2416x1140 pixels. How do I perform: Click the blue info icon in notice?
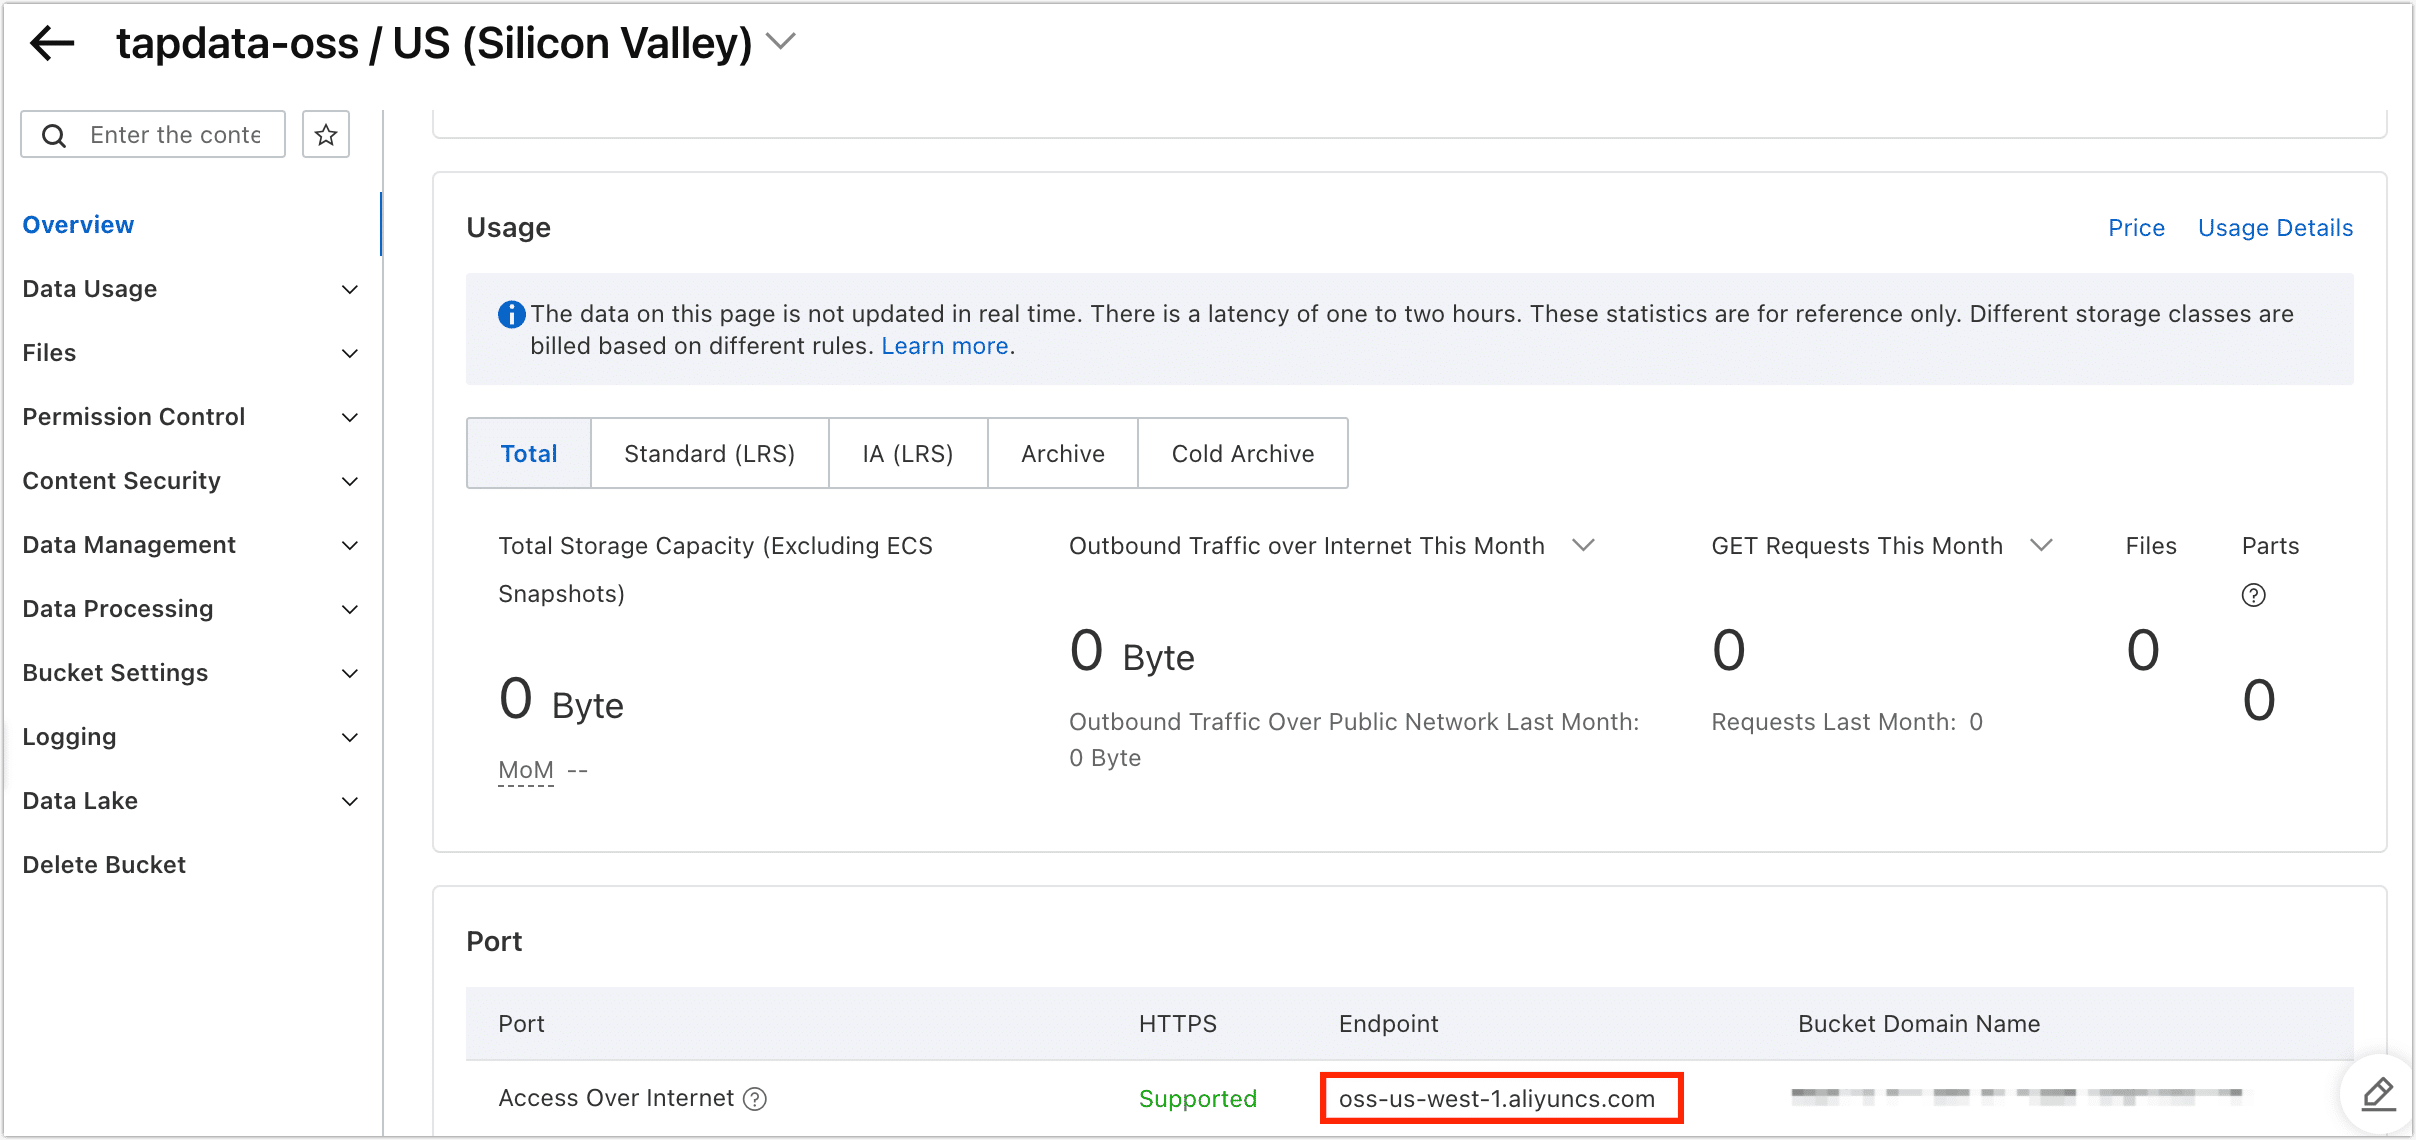point(511,315)
